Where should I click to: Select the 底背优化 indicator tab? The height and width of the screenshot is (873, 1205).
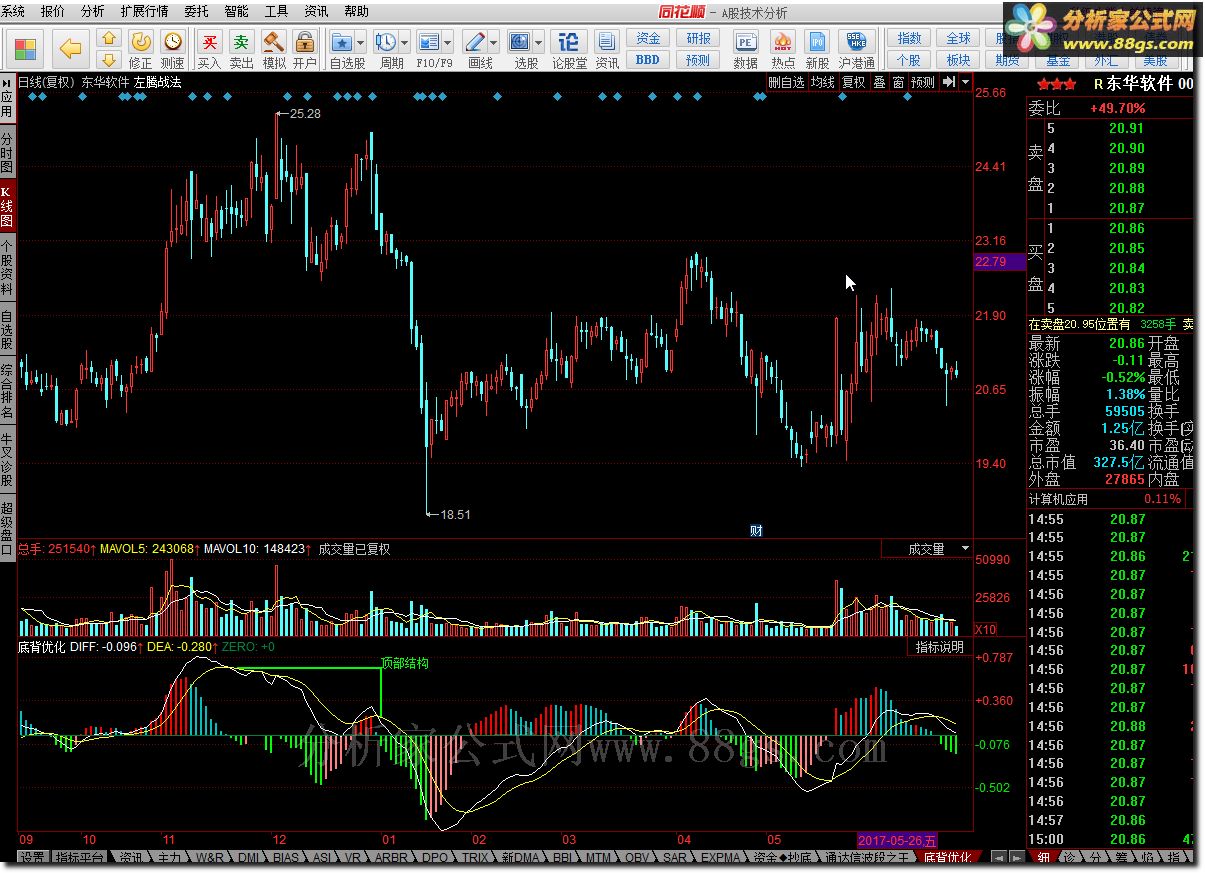[x=946, y=858]
